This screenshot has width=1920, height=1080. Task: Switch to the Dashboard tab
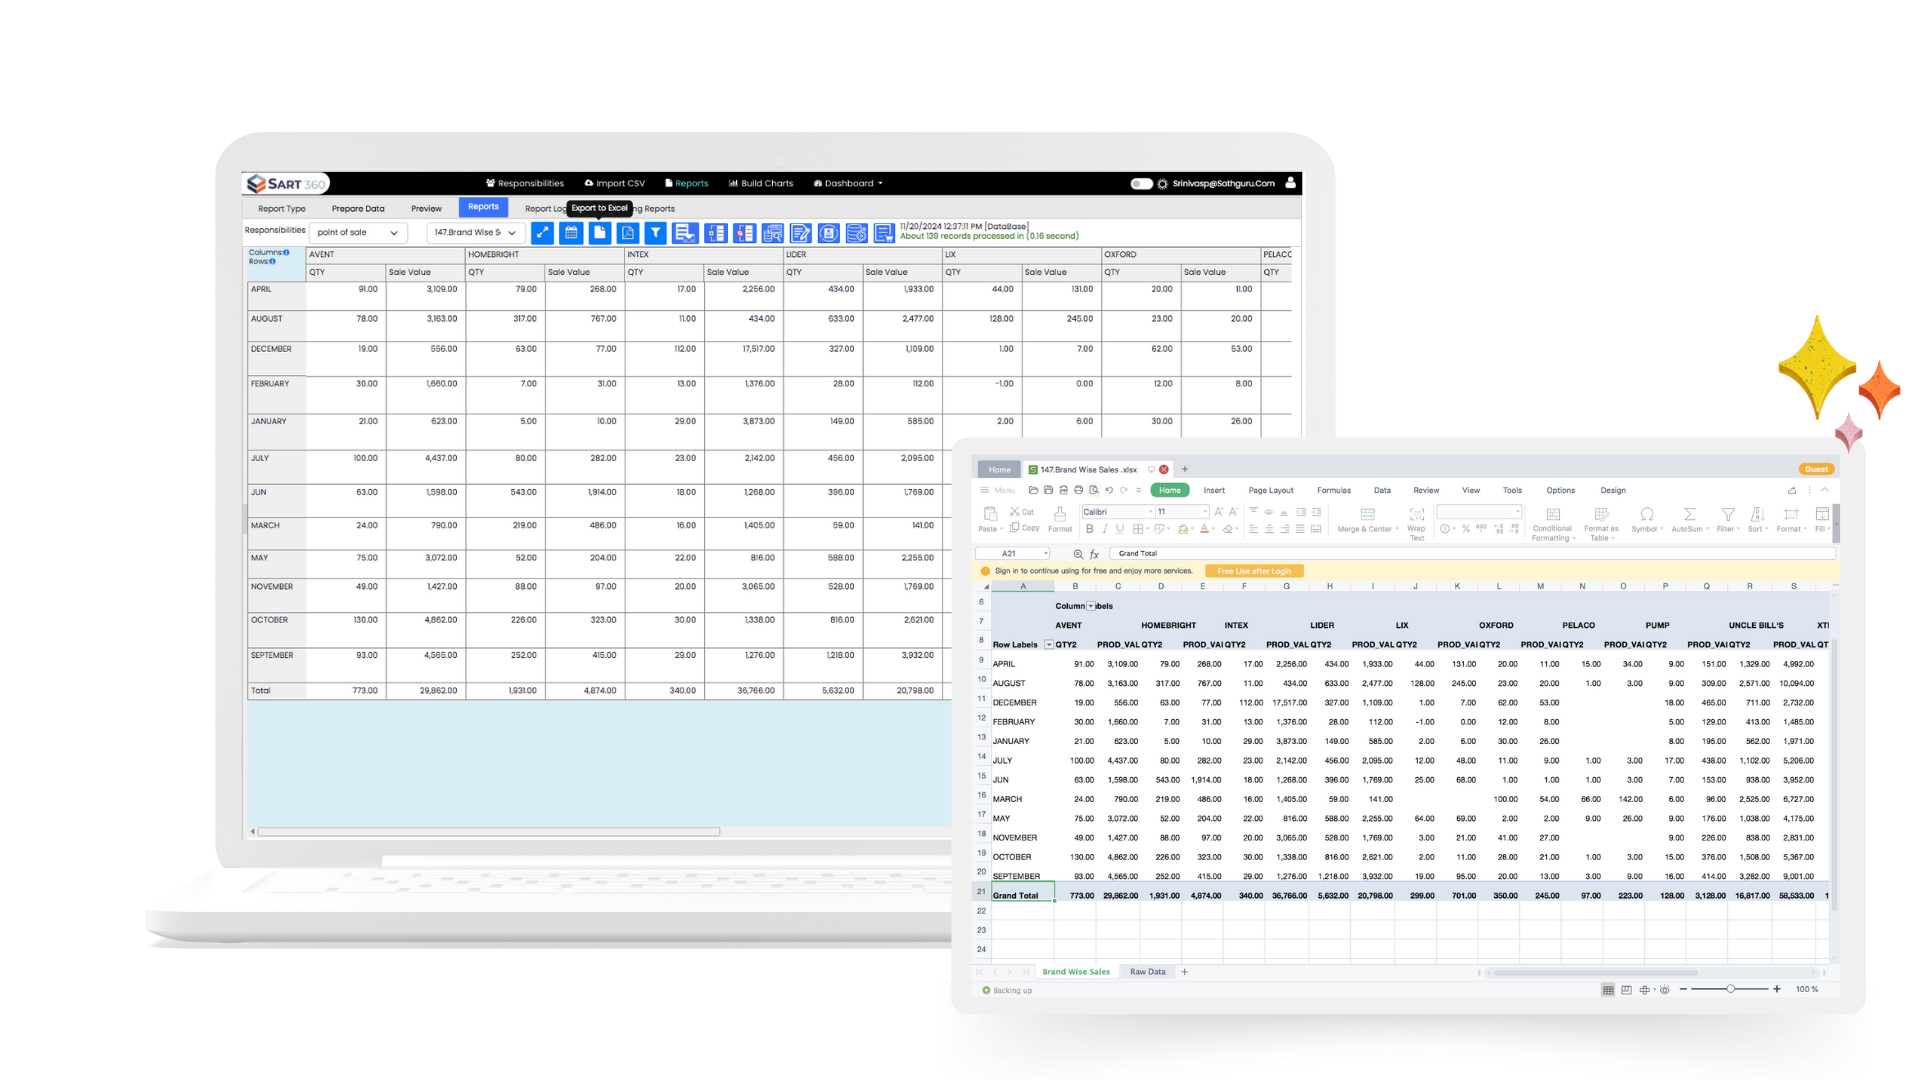(851, 183)
